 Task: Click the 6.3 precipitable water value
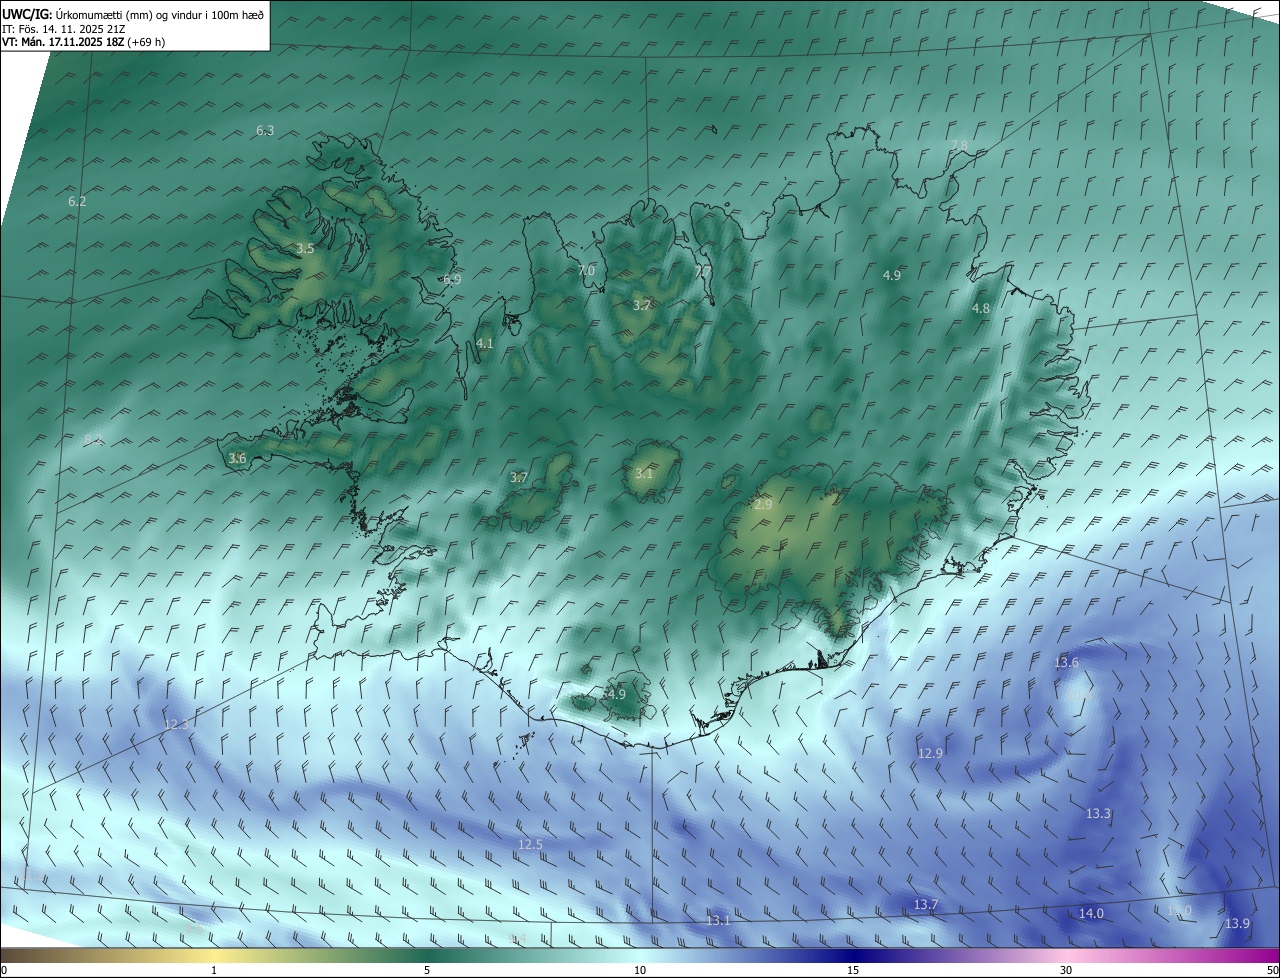(x=265, y=131)
